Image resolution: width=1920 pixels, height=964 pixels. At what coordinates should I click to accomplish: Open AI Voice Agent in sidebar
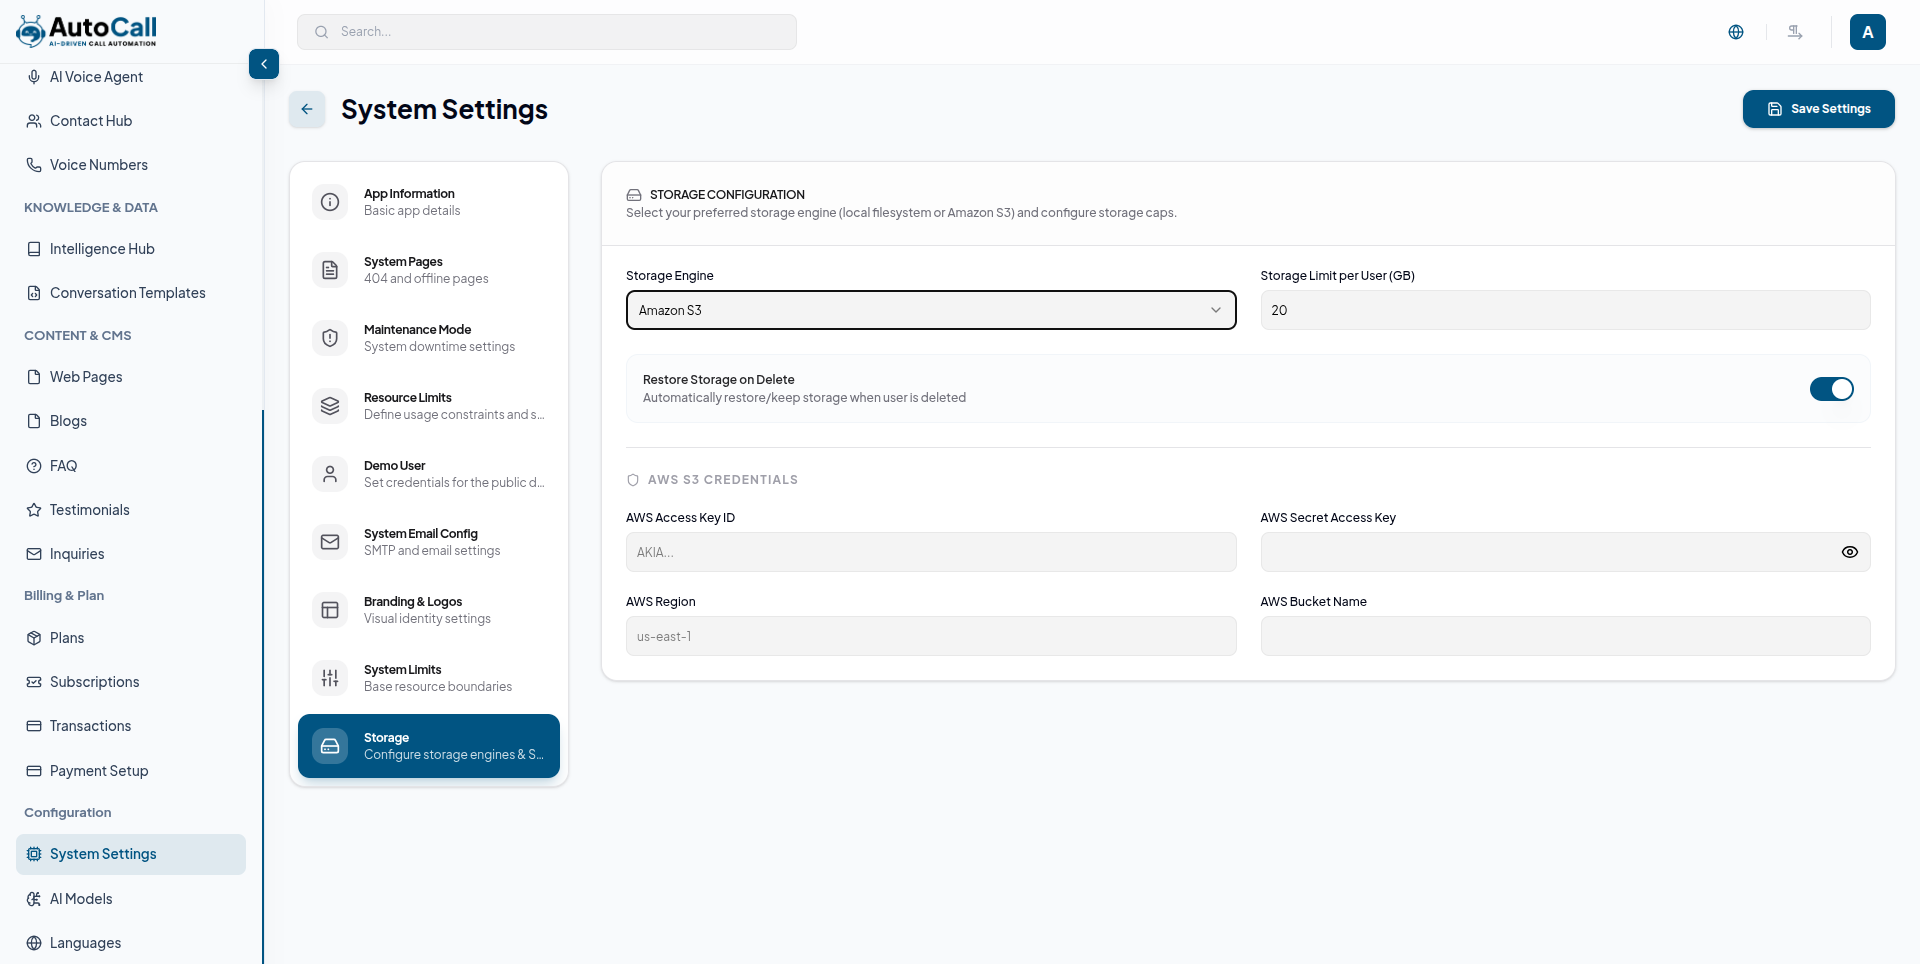pos(131,77)
